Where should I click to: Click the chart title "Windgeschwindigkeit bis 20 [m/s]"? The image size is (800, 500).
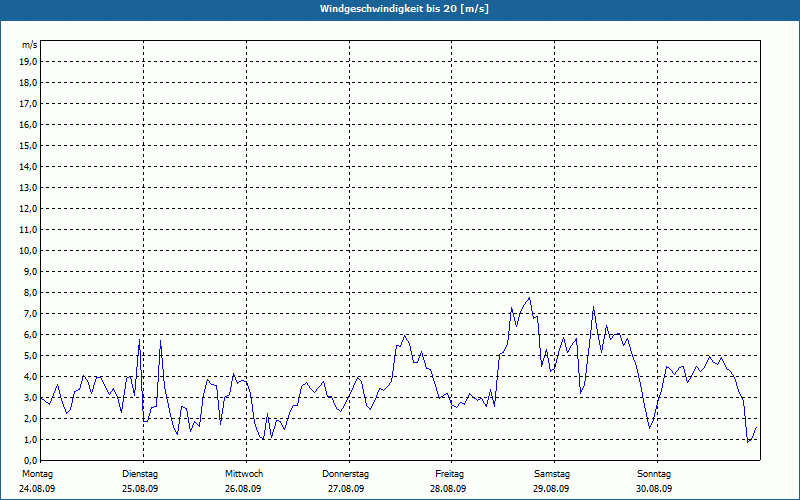tap(404, 9)
